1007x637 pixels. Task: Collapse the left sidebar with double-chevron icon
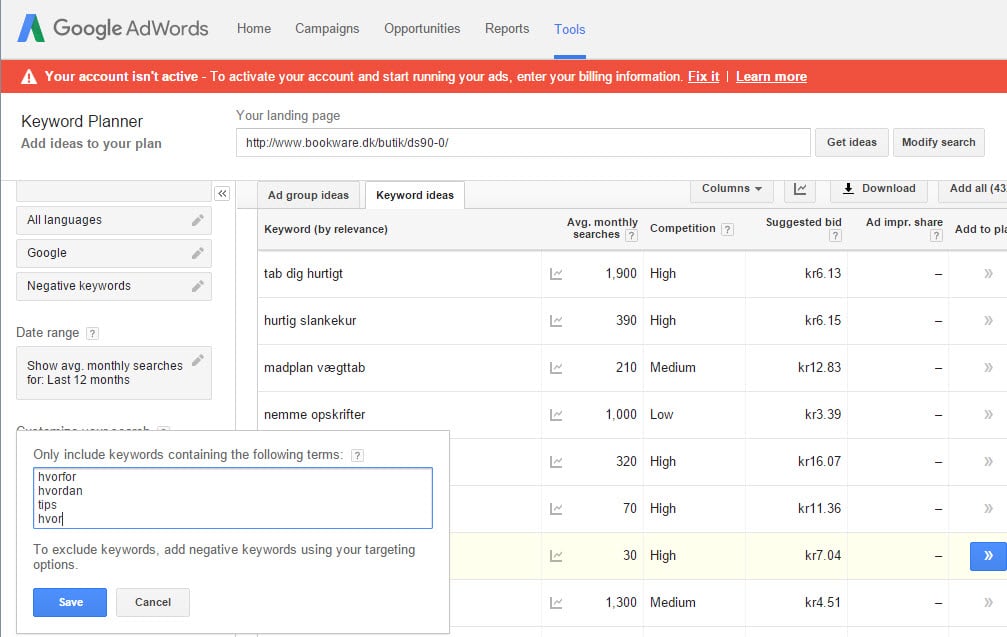(222, 193)
